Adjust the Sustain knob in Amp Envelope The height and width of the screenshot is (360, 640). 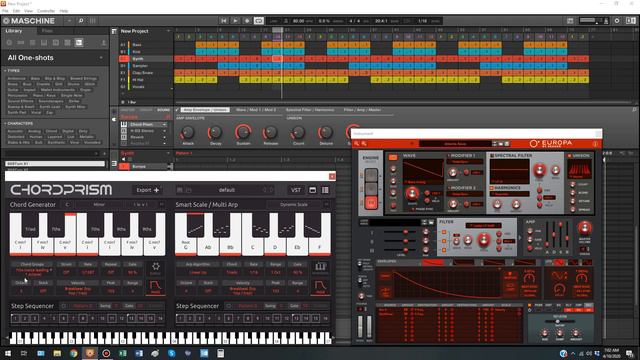[243, 132]
